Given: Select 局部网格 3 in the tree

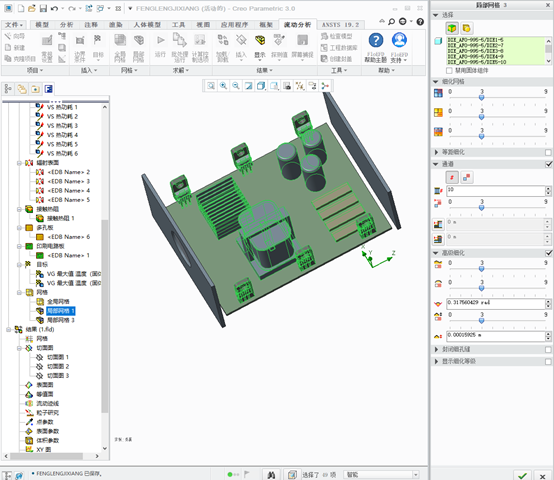Looking at the screenshot, I should click(x=61, y=320).
